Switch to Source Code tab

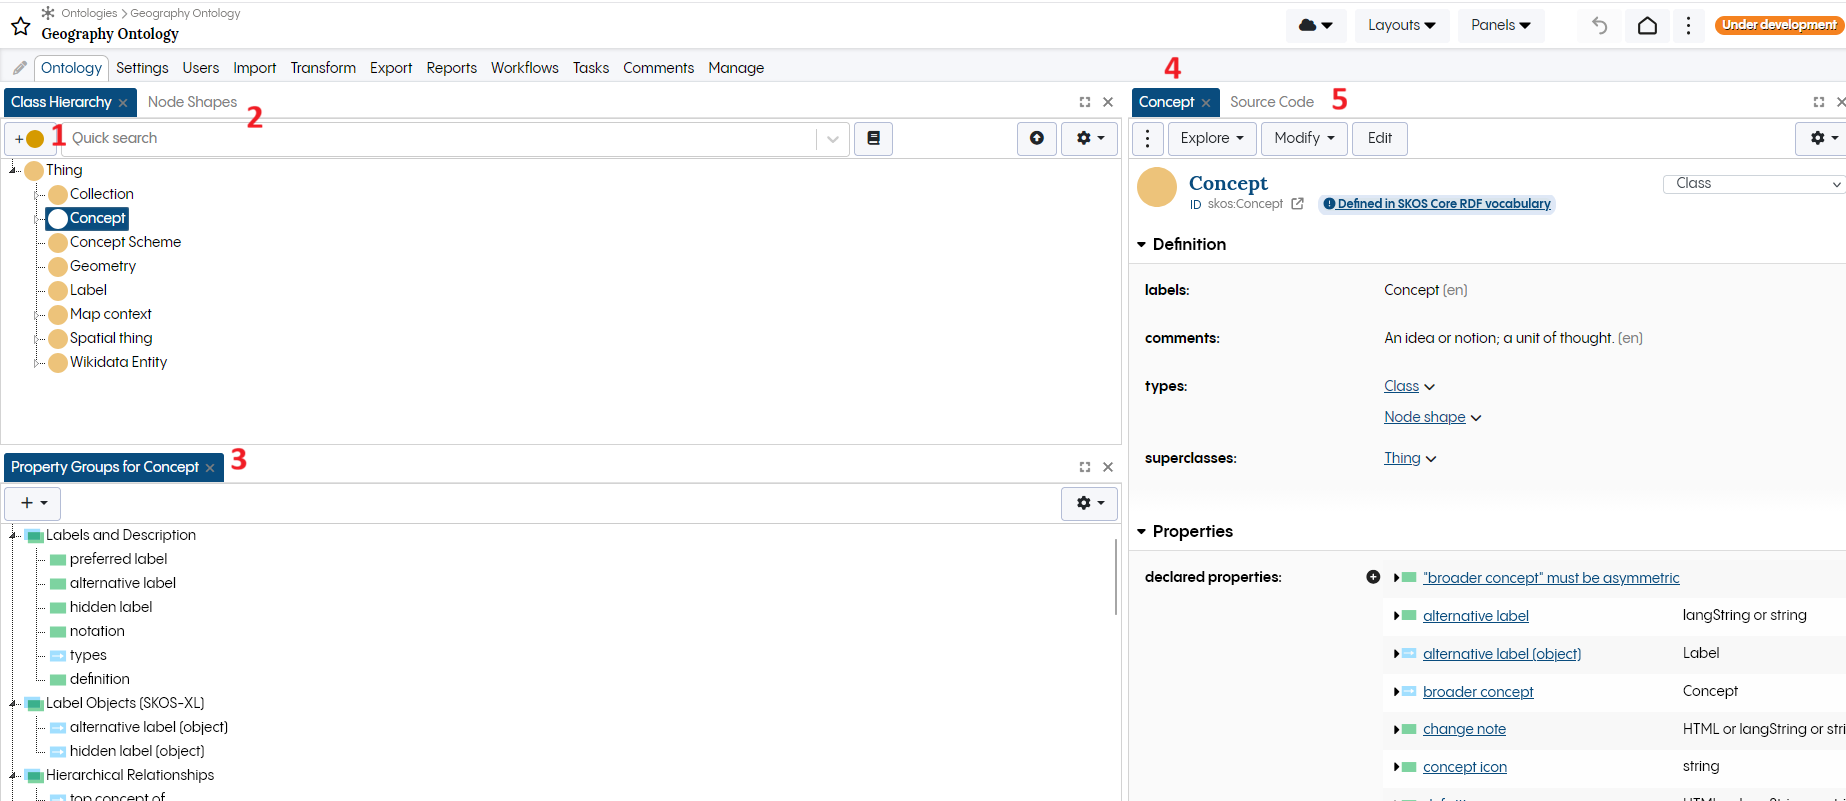[x=1271, y=102]
